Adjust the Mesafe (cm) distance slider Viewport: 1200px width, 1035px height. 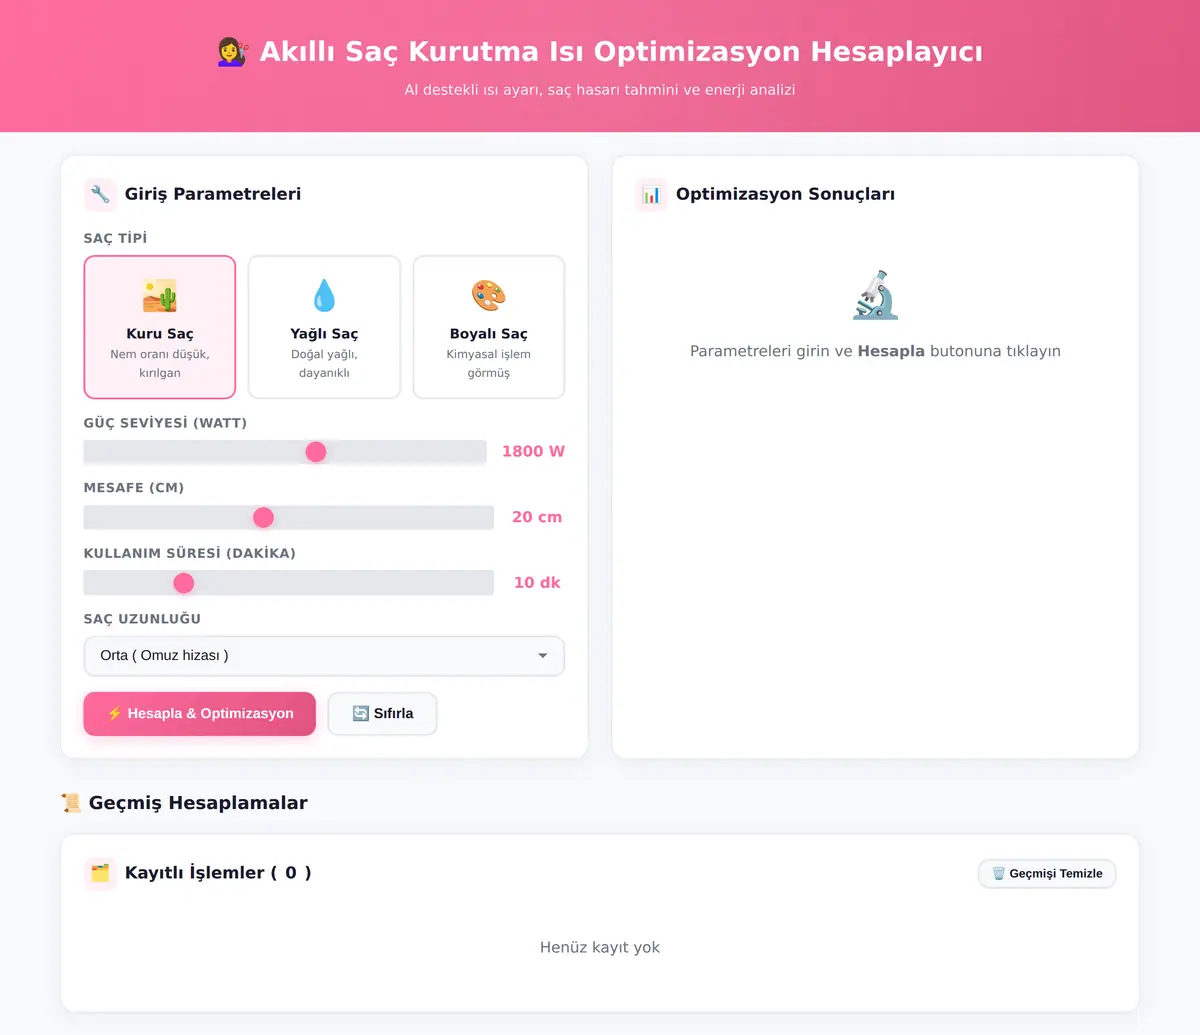pyautogui.click(x=289, y=517)
